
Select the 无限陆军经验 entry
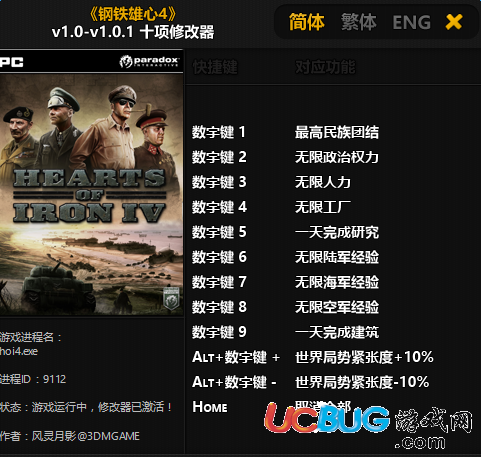(x=337, y=257)
